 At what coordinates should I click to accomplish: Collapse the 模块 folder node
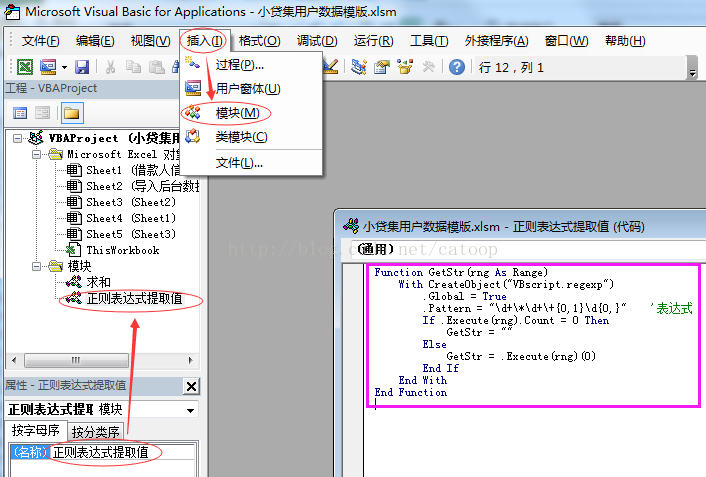(x=36, y=266)
